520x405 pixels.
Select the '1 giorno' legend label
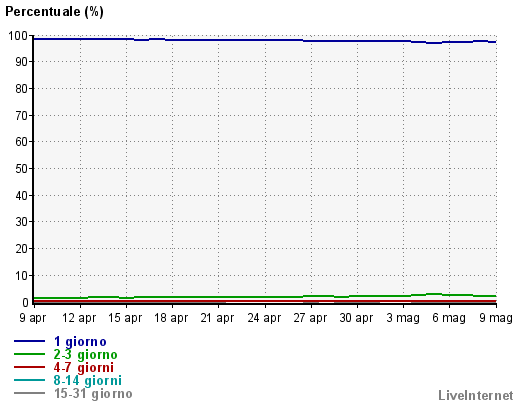coord(80,342)
